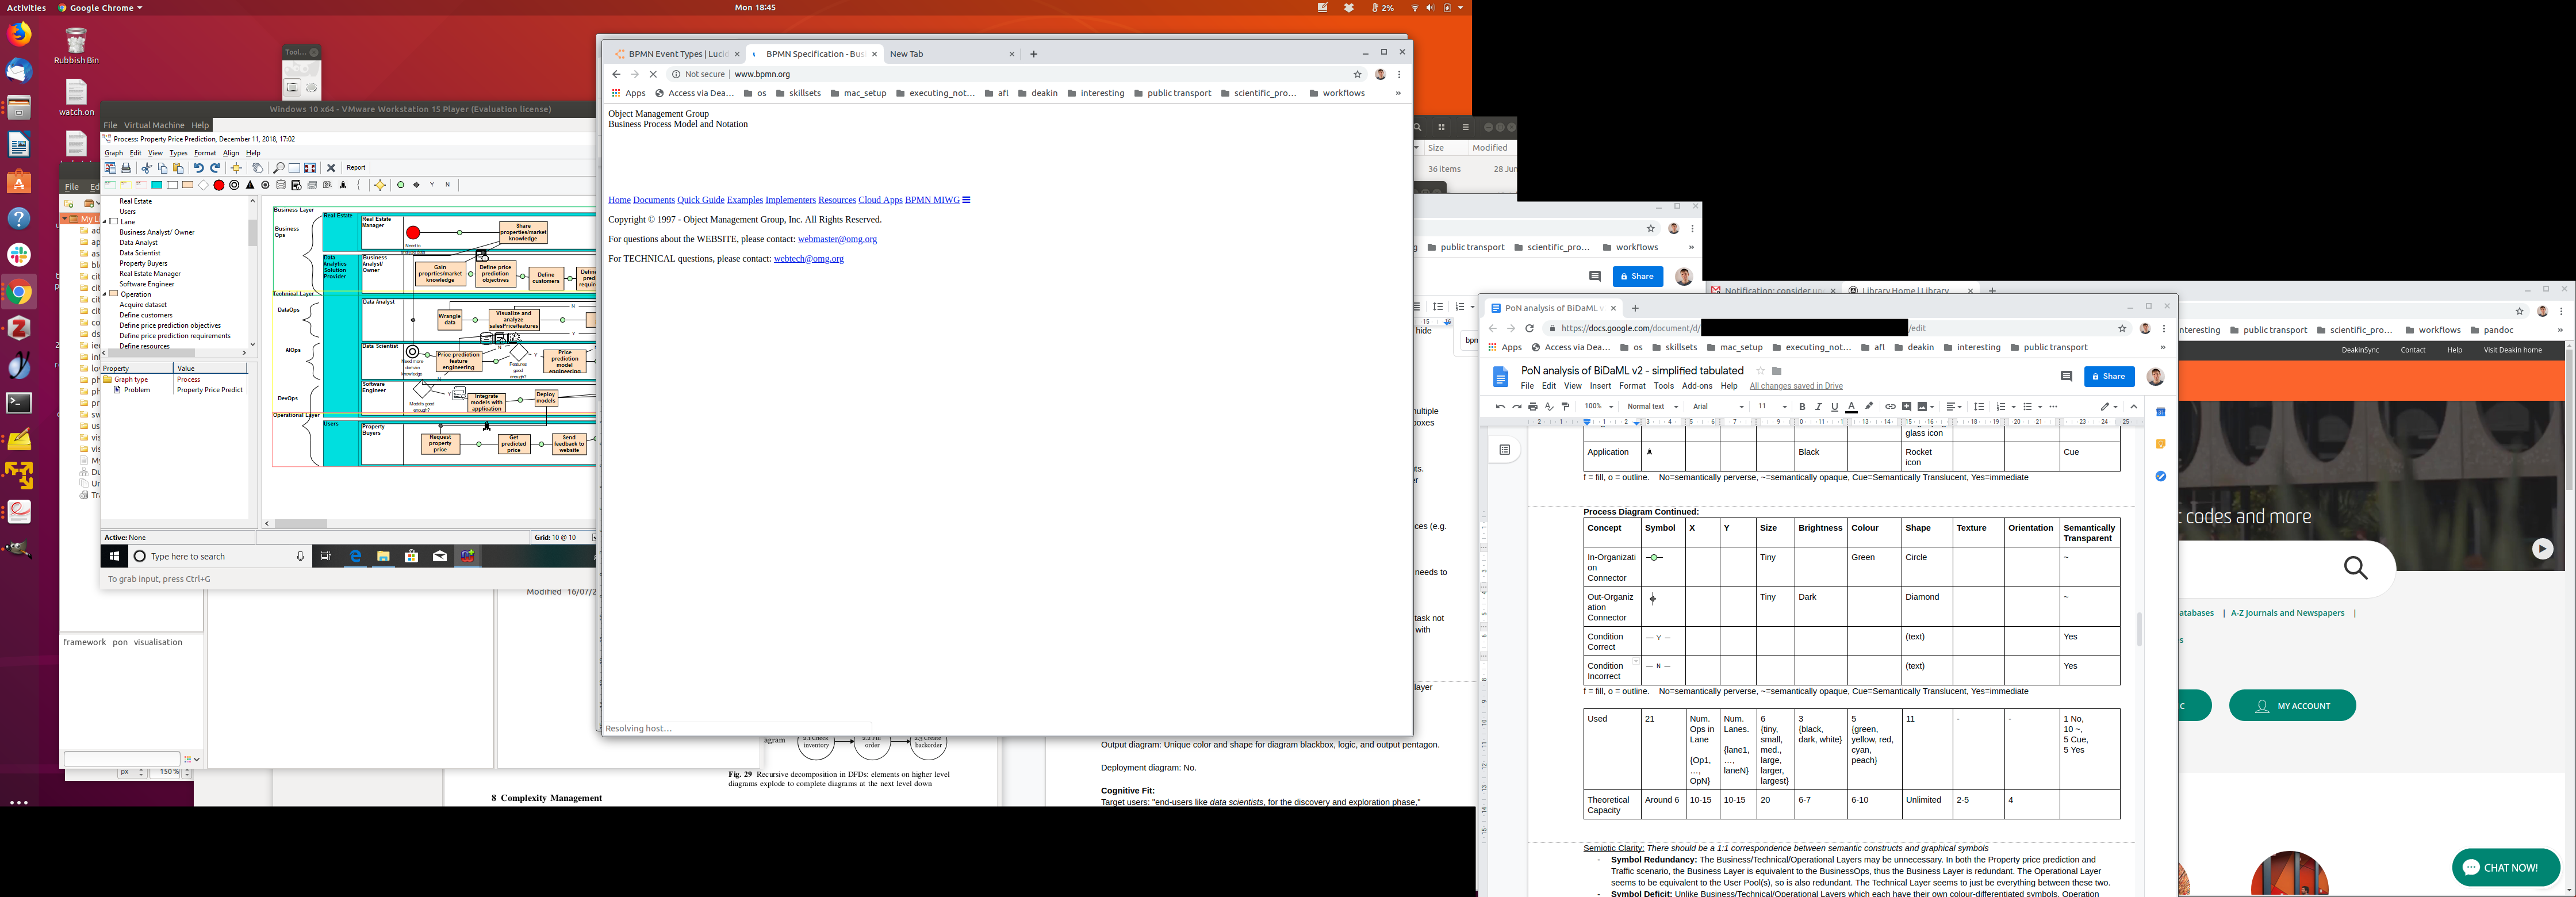Click the database cylinder shape icon
The height and width of the screenshot is (897, 2576).
281,185
